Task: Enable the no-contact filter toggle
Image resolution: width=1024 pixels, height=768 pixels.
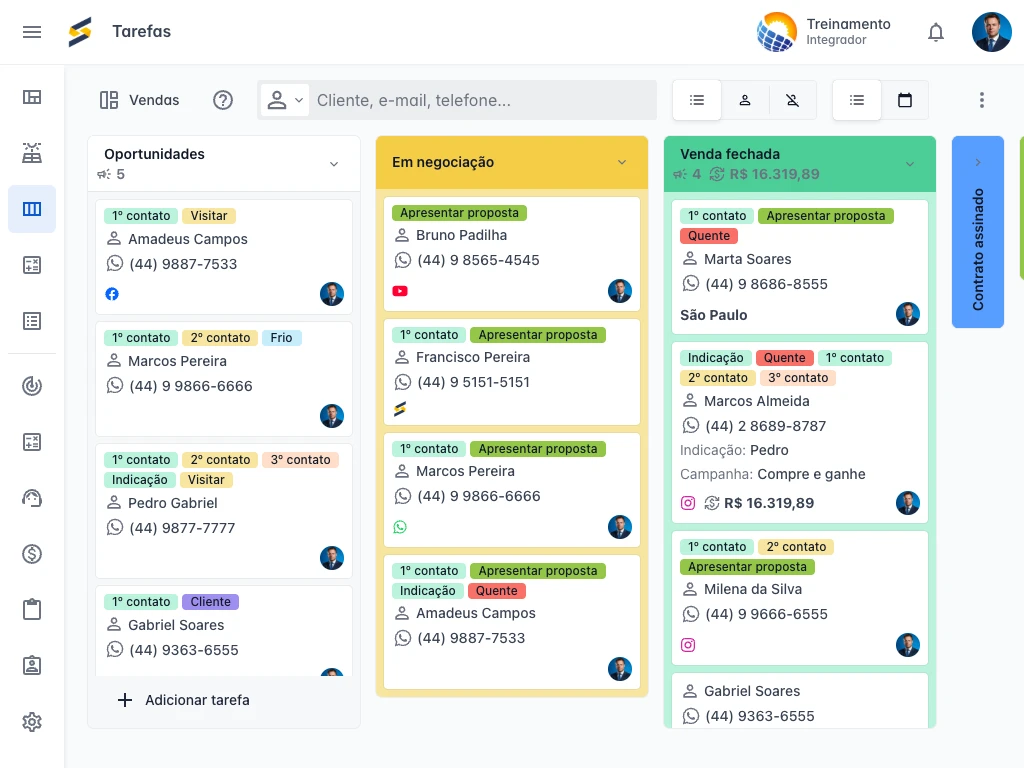Action: point(792,100)
